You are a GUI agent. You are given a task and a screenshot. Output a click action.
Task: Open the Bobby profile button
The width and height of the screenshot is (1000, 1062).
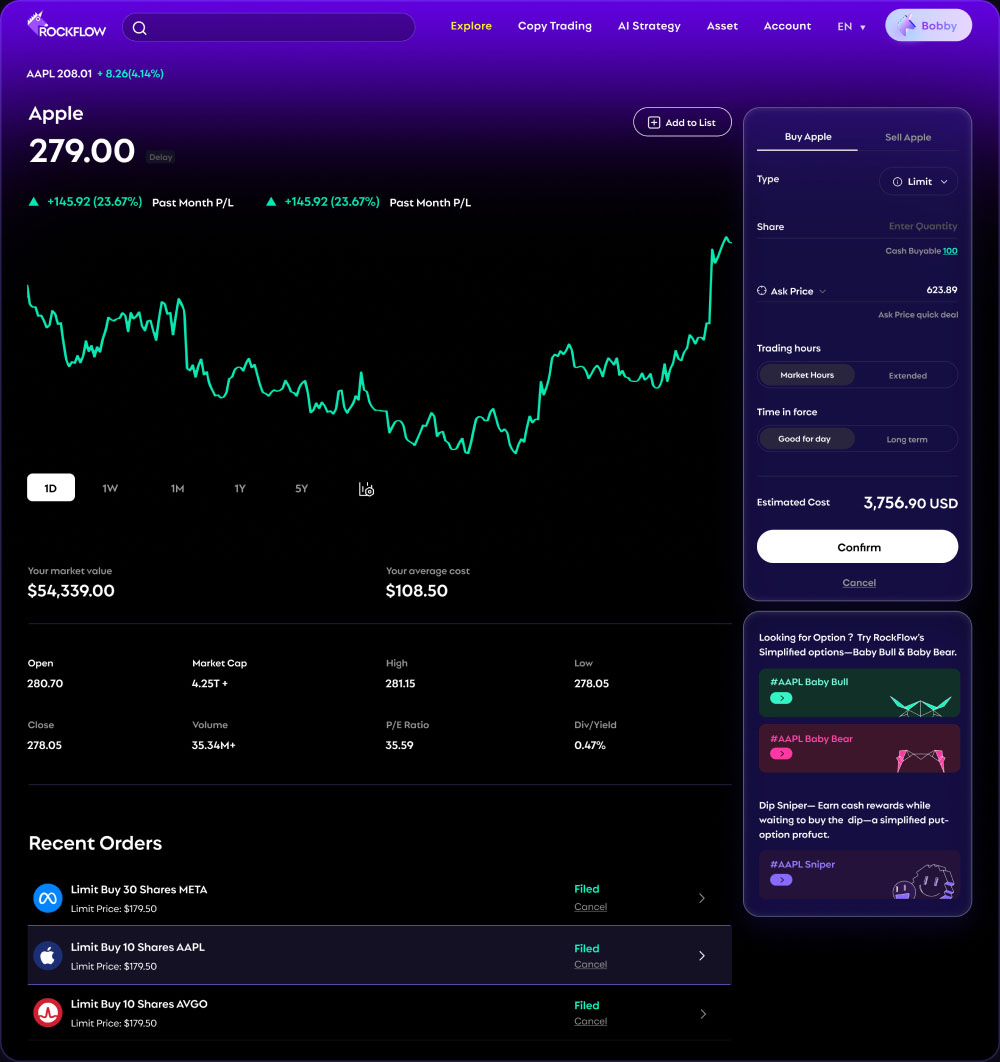click(x=928, y=26)
